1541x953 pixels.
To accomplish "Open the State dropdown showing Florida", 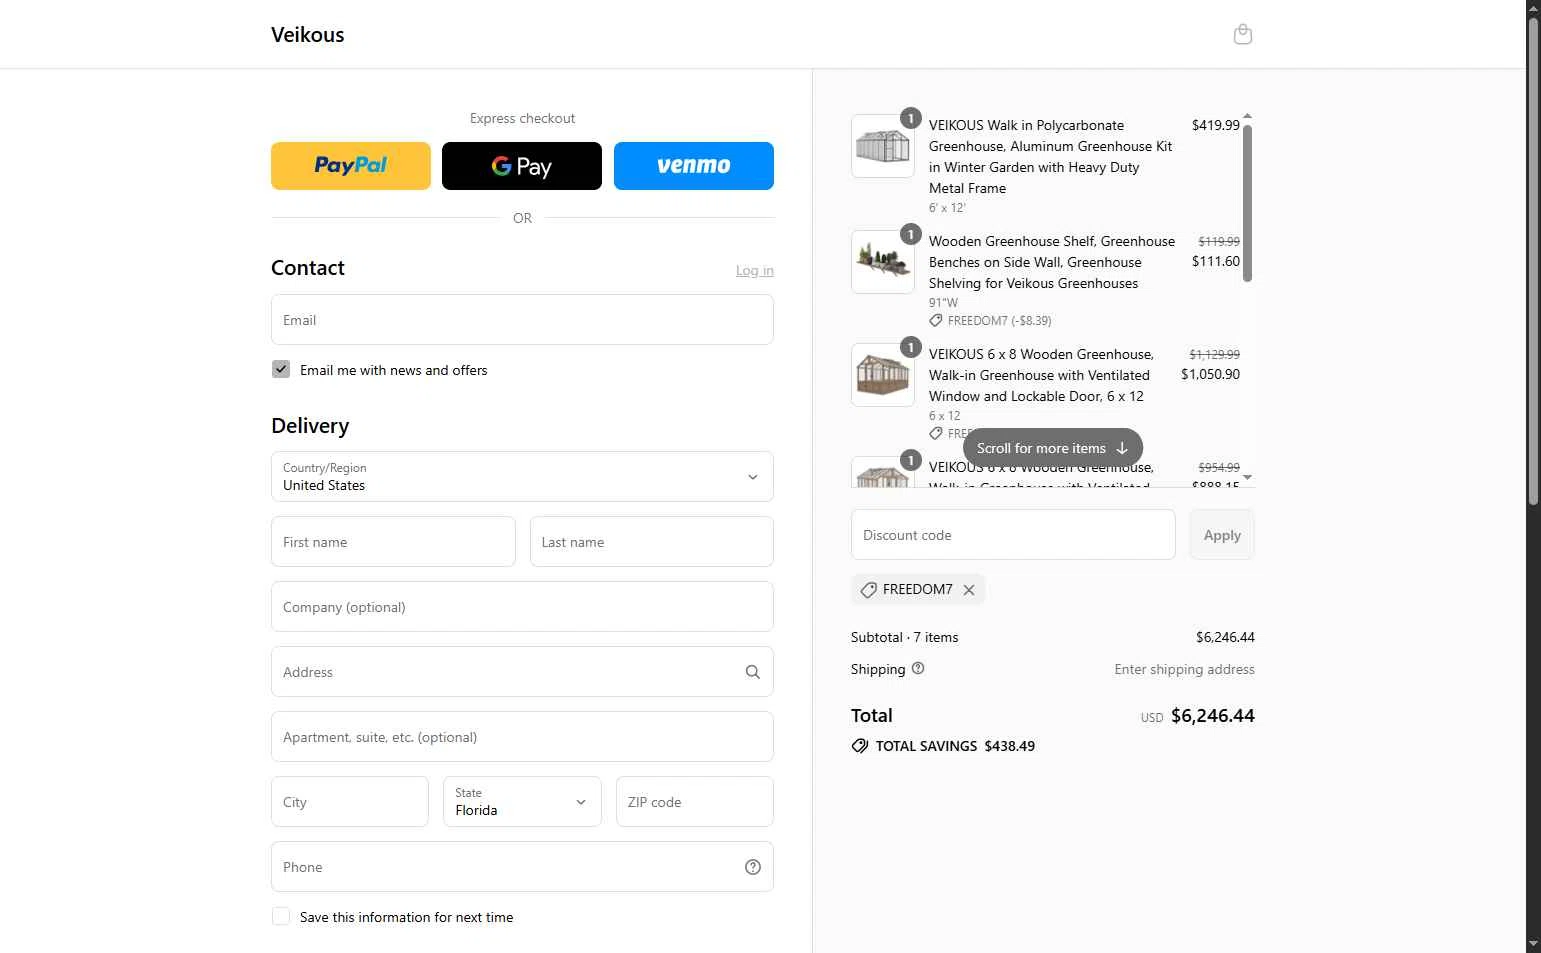I will 522,802.
